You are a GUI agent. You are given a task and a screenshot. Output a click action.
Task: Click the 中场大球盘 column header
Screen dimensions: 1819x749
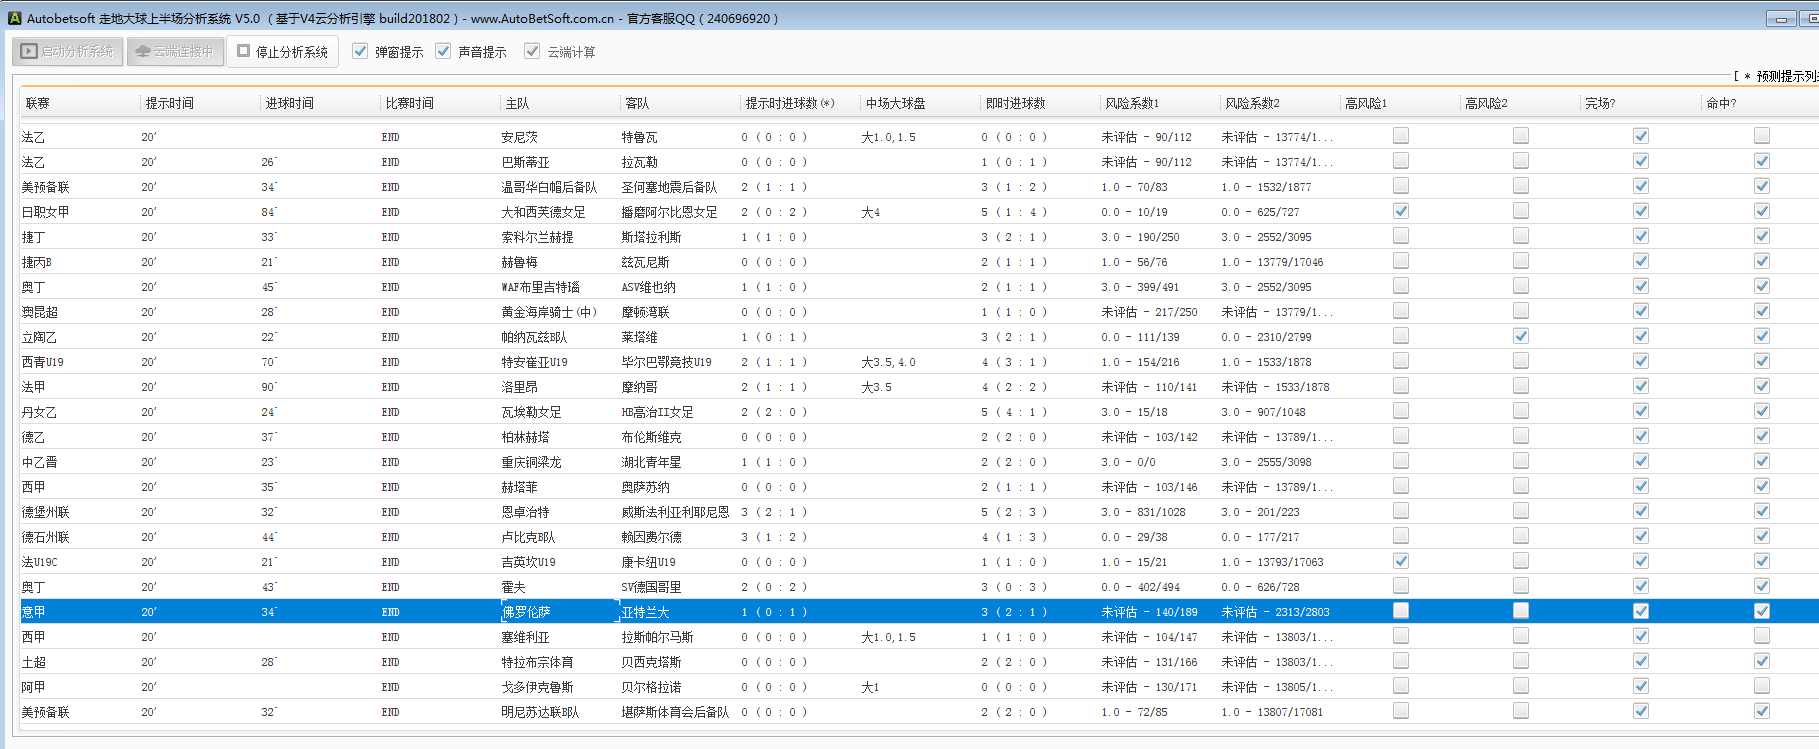[895, 103]
